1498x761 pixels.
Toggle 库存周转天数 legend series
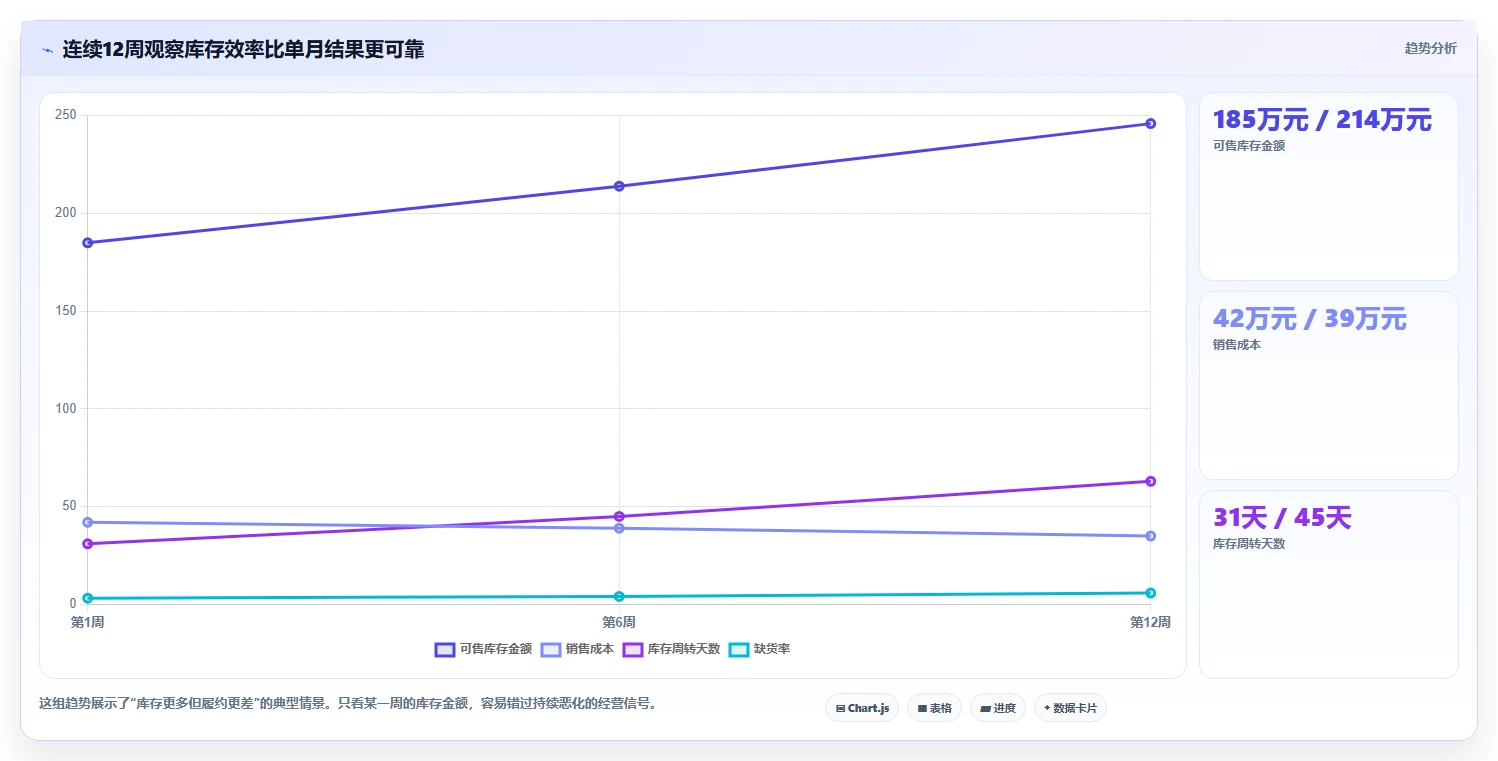coord(671,649)
